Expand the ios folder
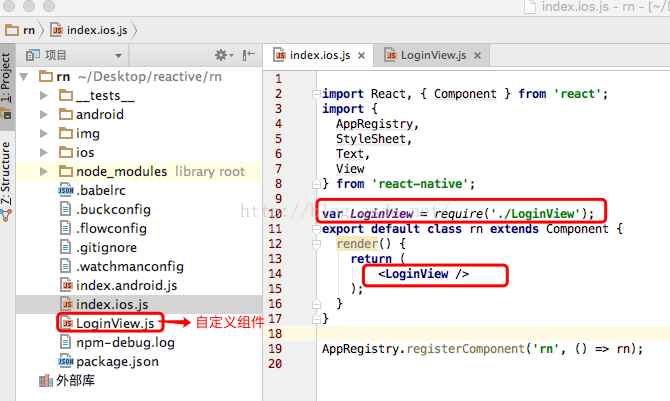The width and height of the screenshot is (670, 401). (43, 152)
